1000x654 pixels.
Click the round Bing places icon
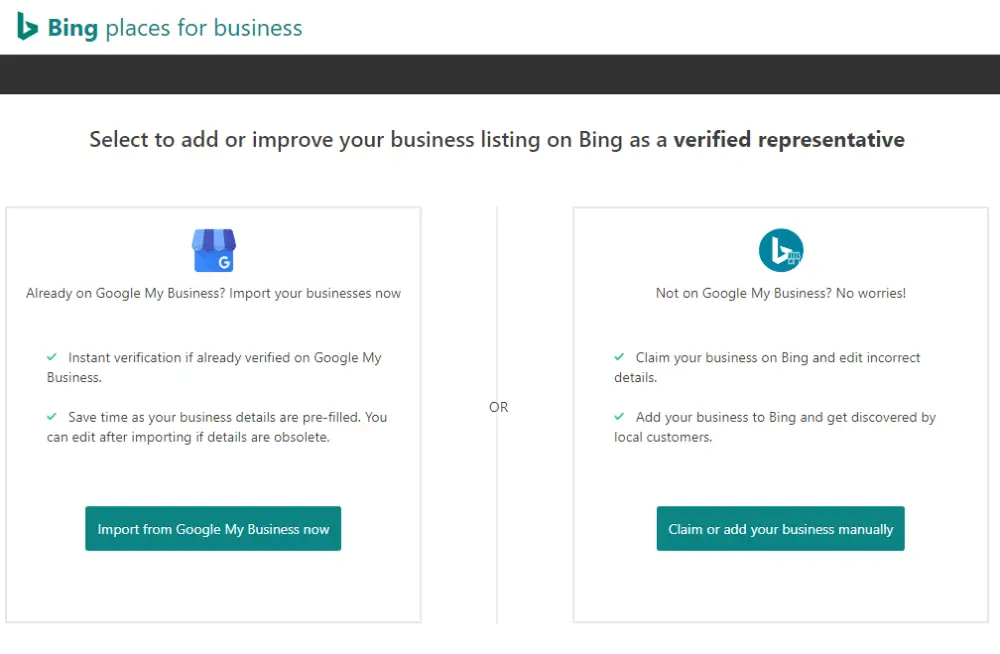[x=781, y=250]
